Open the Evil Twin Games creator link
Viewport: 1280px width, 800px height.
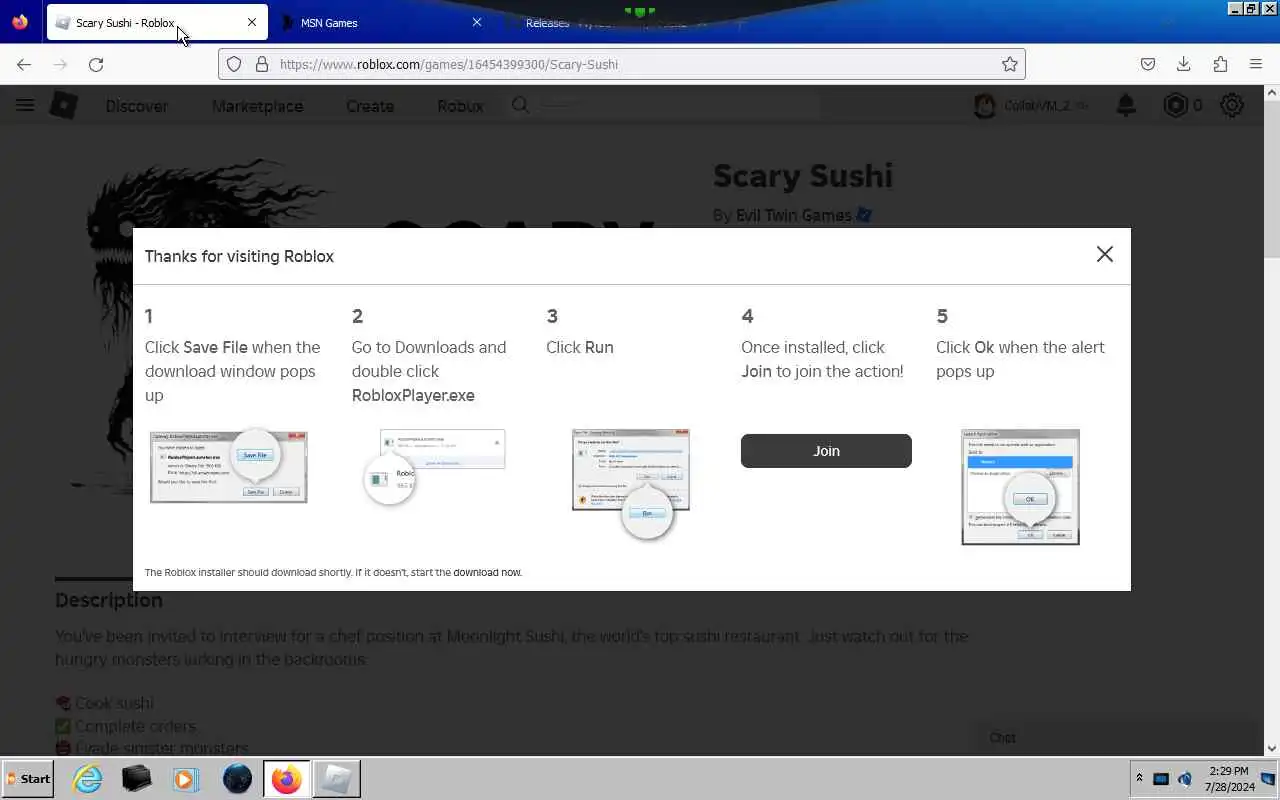pos(793,215)
